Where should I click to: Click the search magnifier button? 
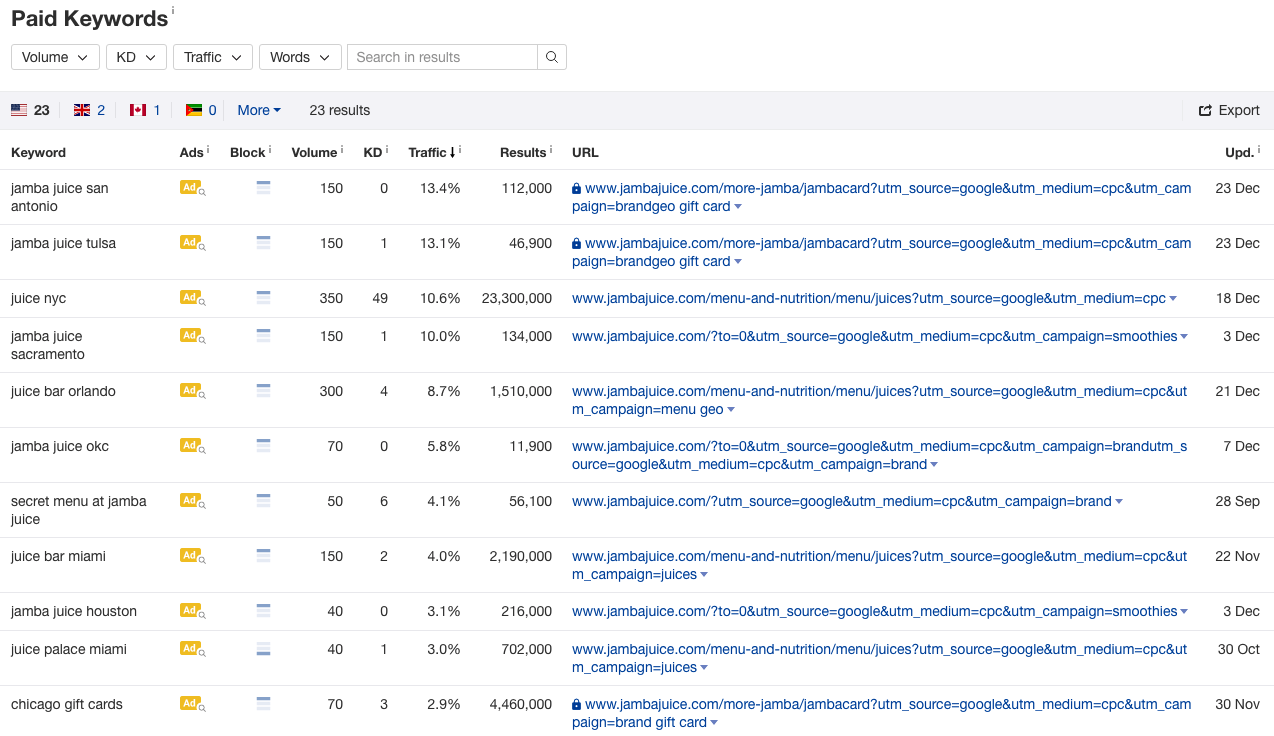click(x=552, y=57)
